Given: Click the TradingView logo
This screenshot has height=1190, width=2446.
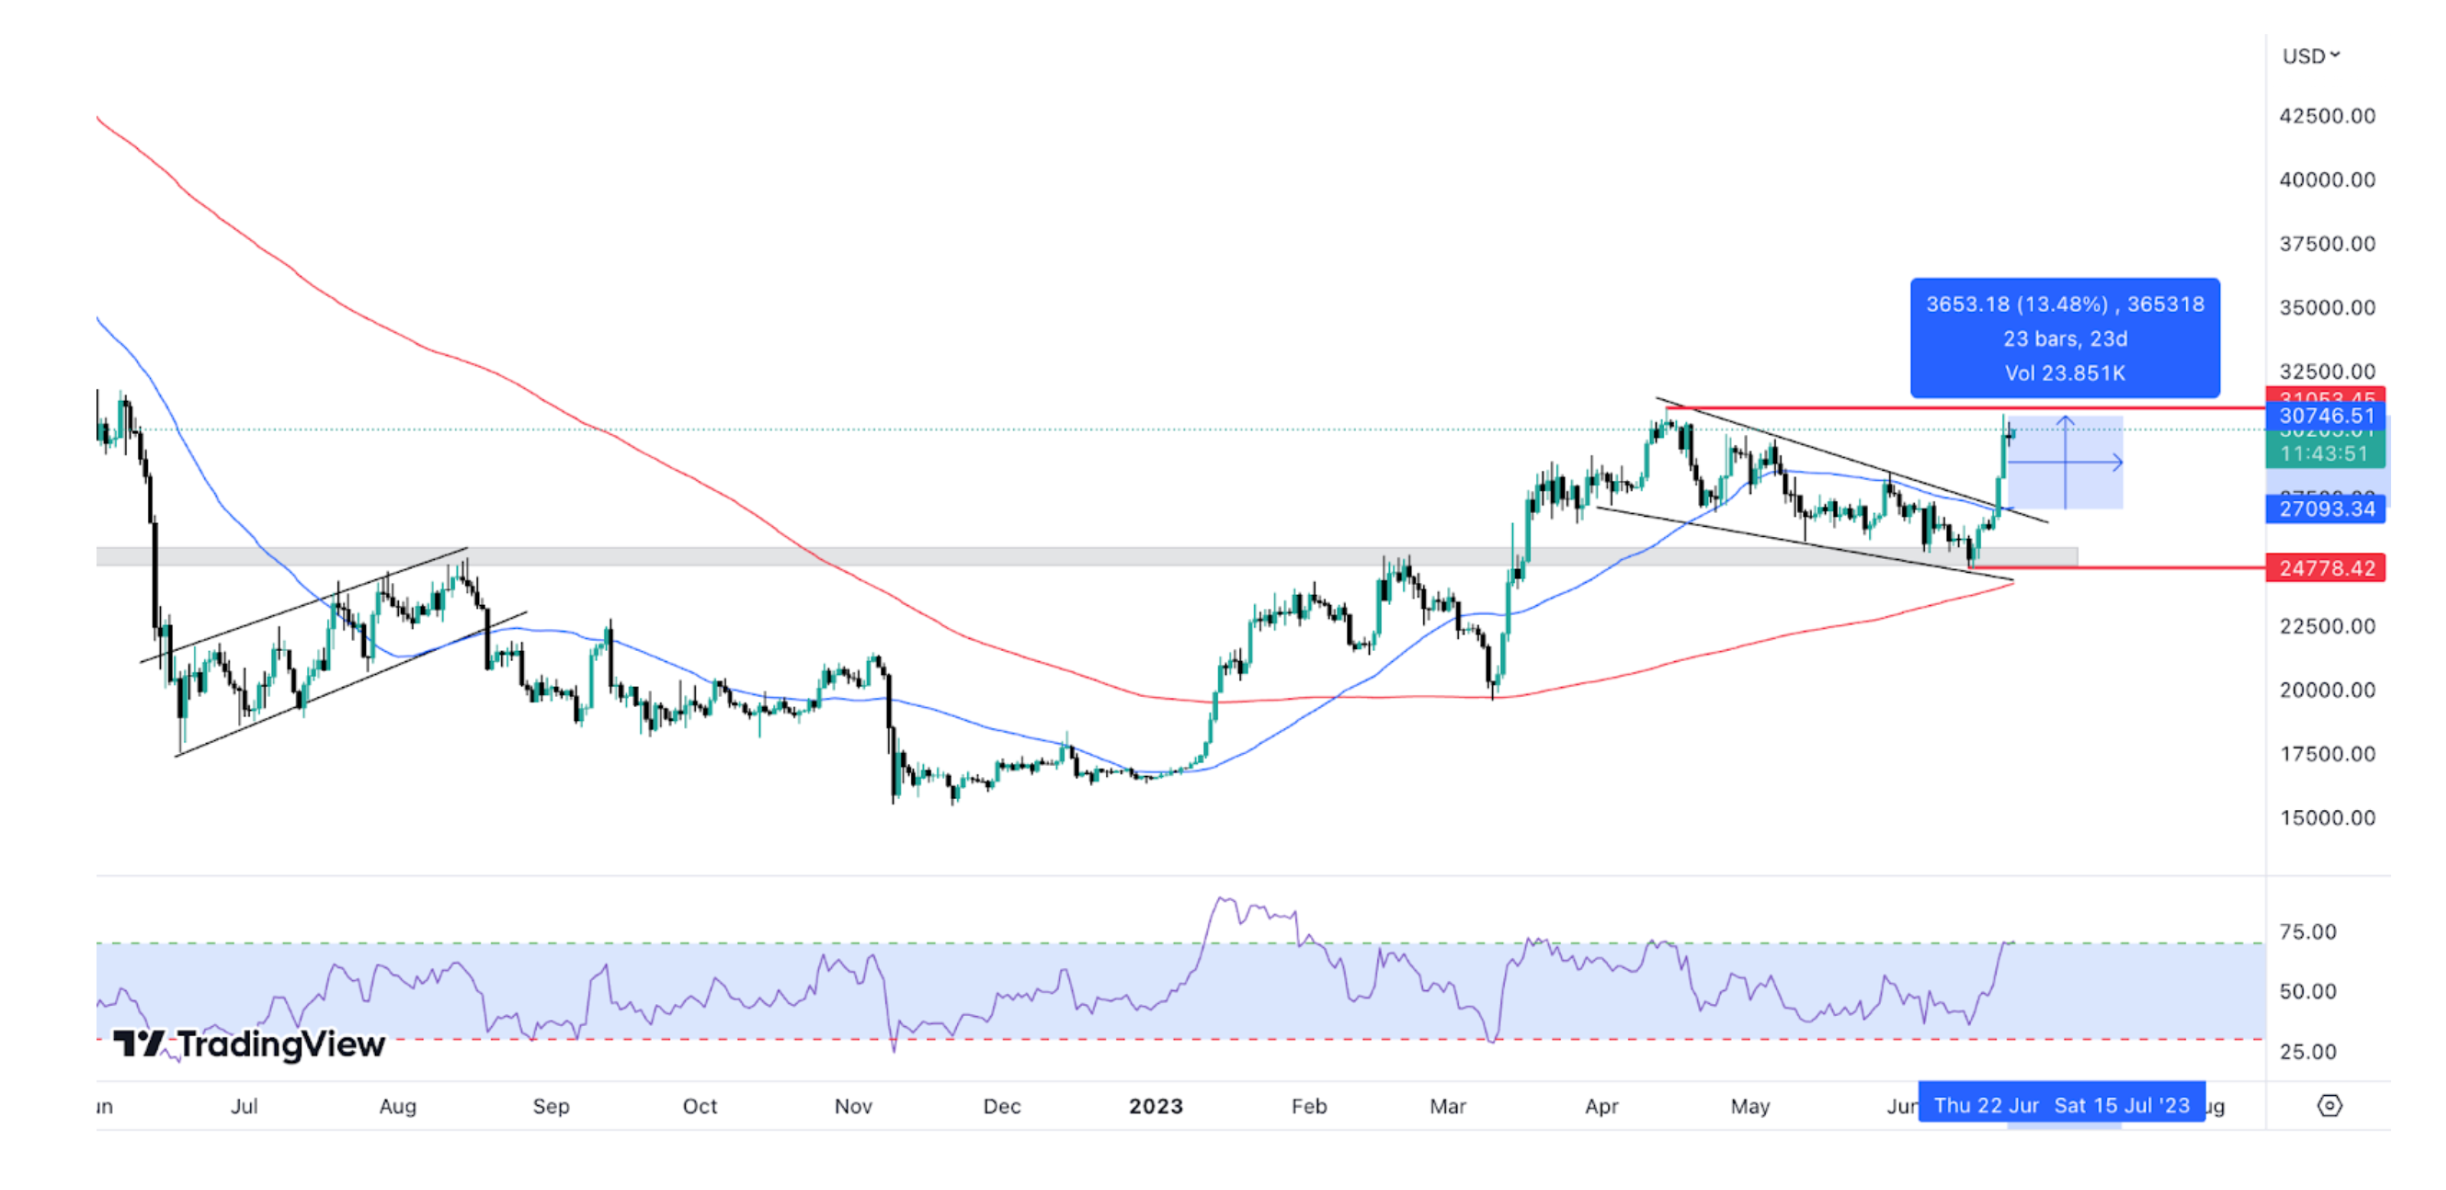Looking at the screenshot, I should coord(248,1044).
